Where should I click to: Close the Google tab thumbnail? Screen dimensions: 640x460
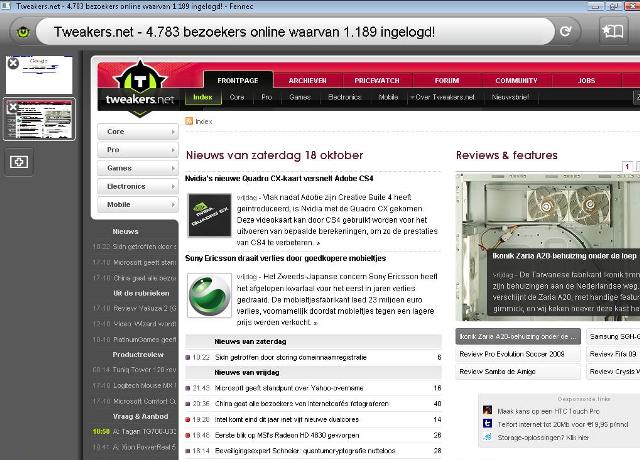pyautogui.click(x=13, y=63)
